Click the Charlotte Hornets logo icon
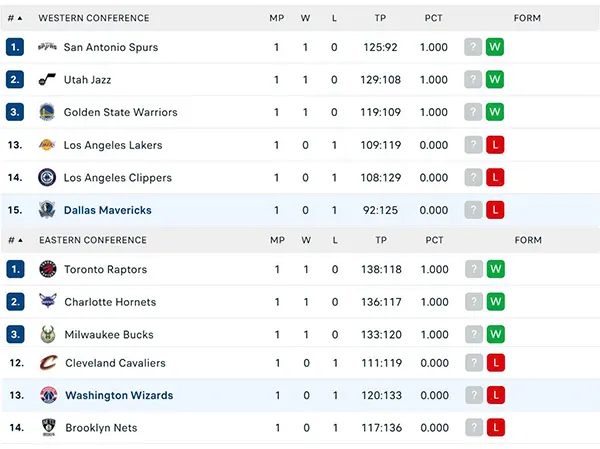 coord(47,302)
